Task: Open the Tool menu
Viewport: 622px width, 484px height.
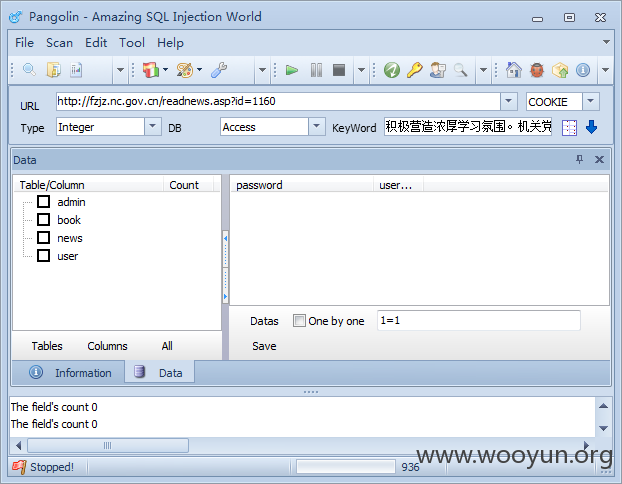Action: (132, 43)
